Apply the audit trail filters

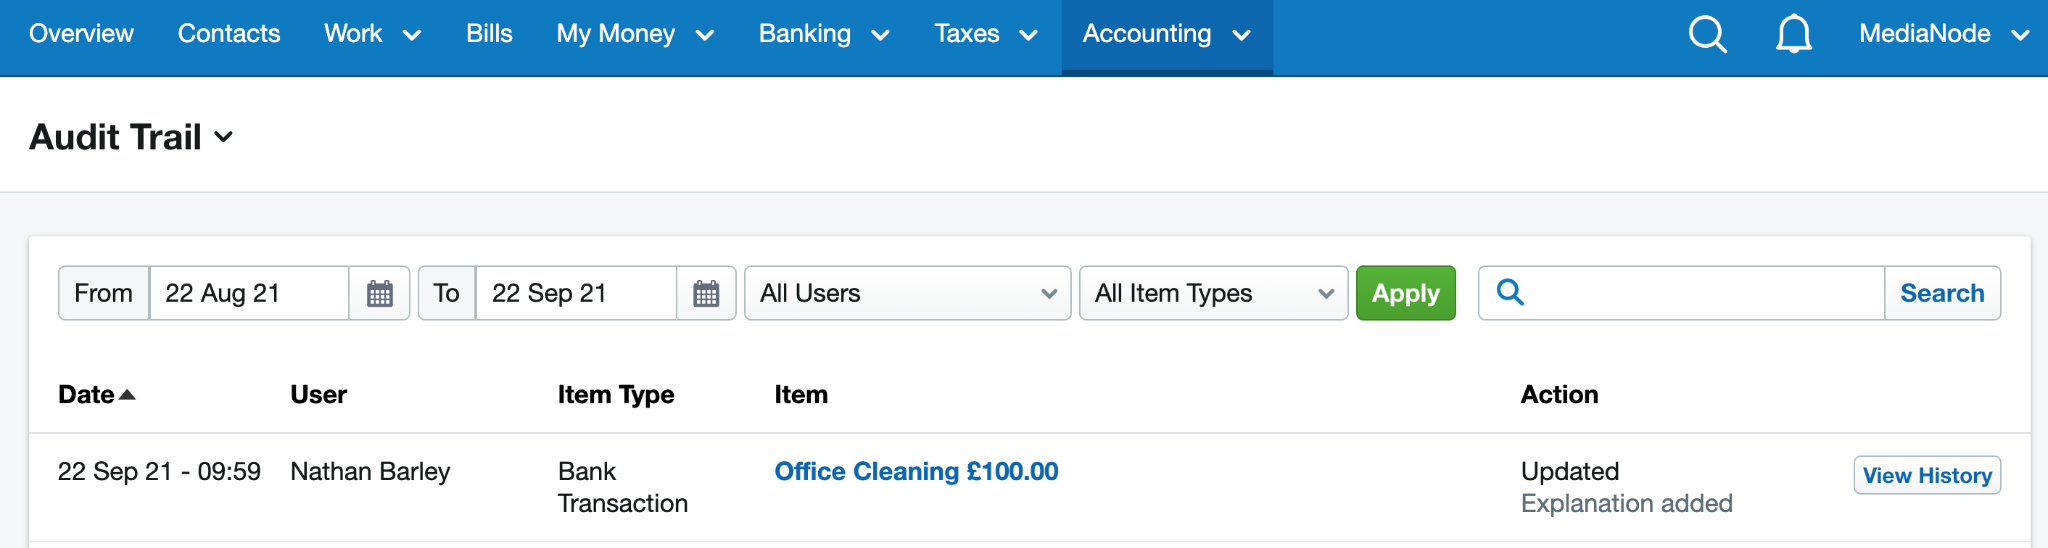click(x=1405, y=293)
